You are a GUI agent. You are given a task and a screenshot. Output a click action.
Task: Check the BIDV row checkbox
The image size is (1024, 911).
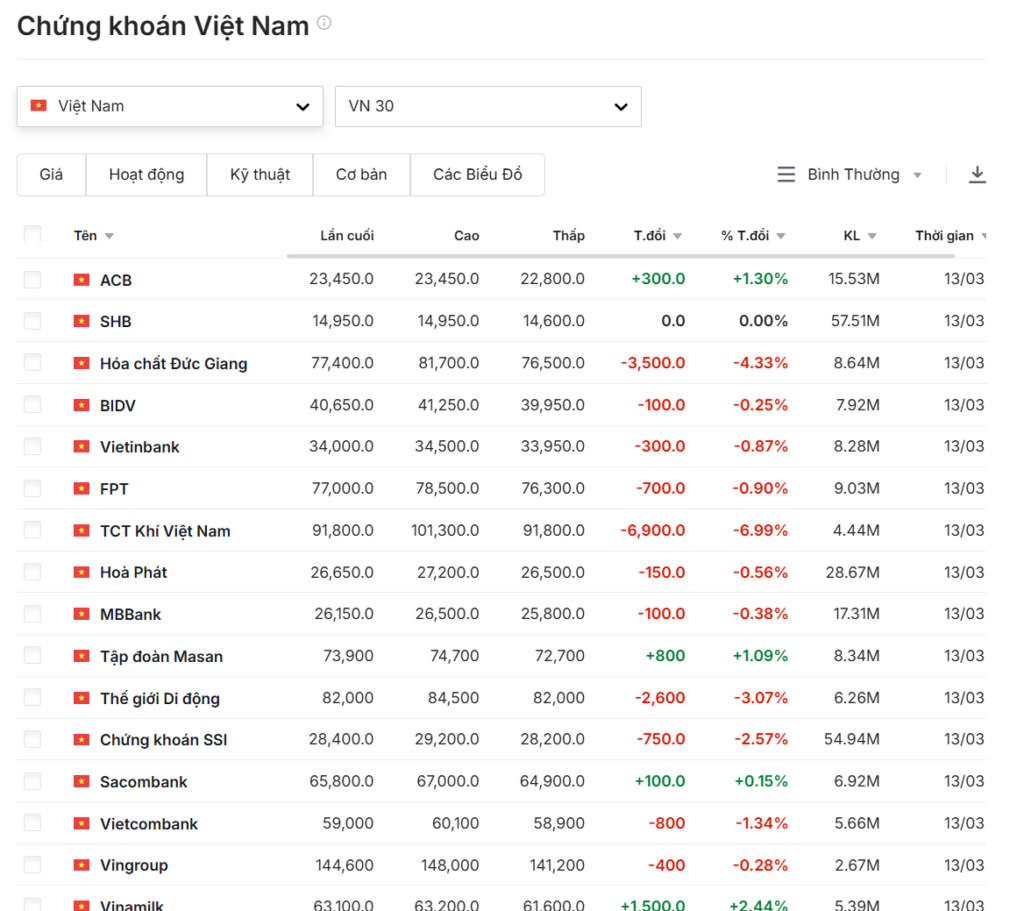[32, 405]
